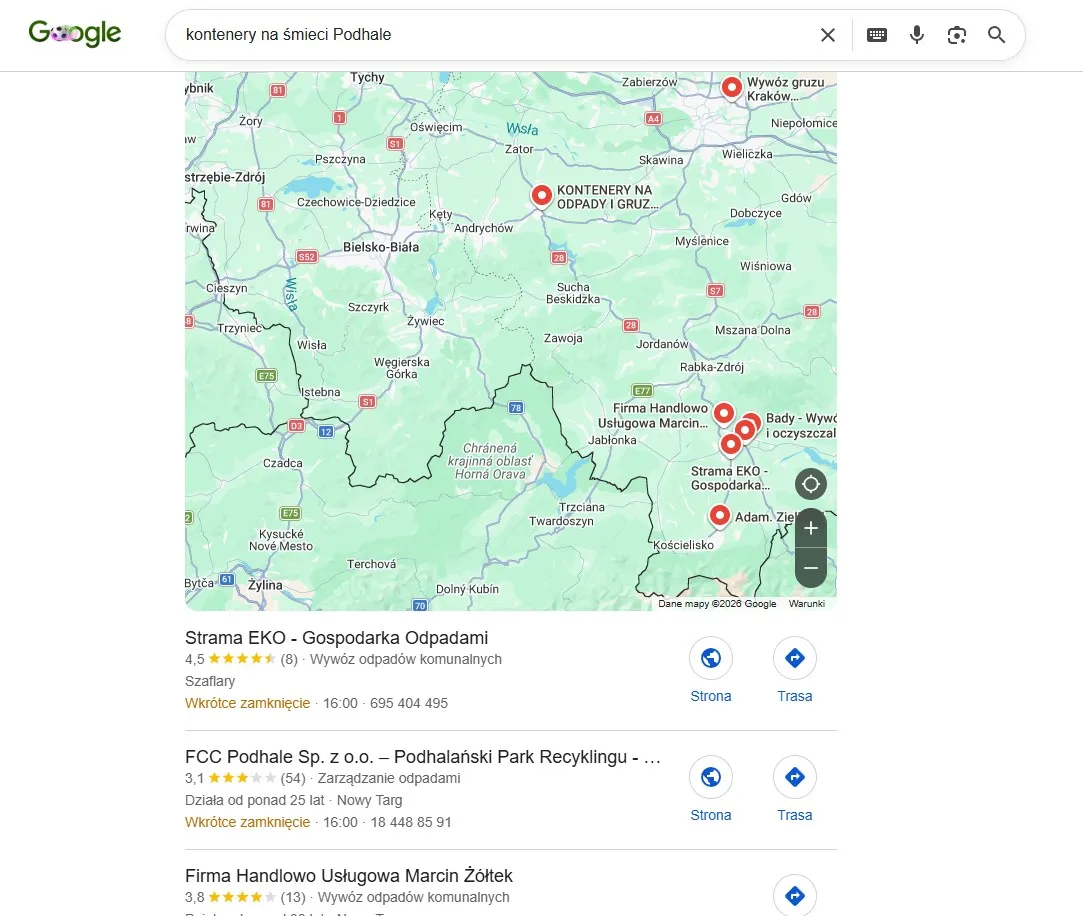Click 'Trasa' label under Strama EKO
Viewport: 1083px width, 916px height.
(x=794, y=696)
